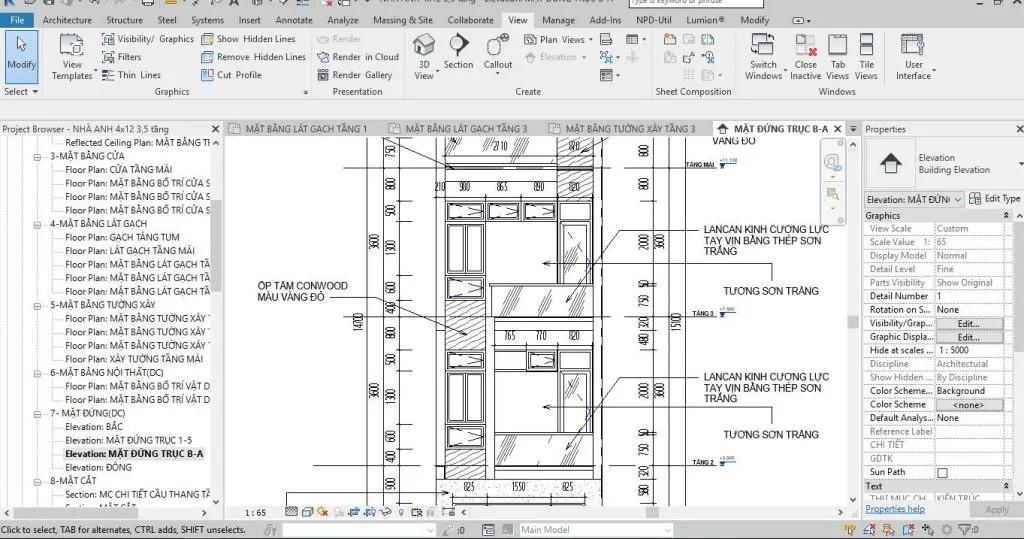This screenshot has width=1024, height=539.
Task: Click drawing area horizontal scrollbar
Action: click(652, 513)
